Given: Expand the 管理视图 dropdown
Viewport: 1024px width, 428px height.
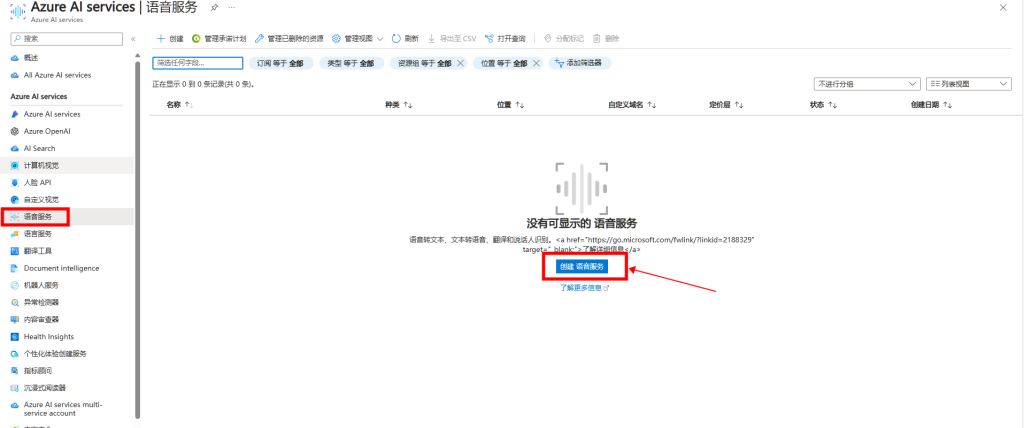Looking at the screenshot, I should (357, 39).
